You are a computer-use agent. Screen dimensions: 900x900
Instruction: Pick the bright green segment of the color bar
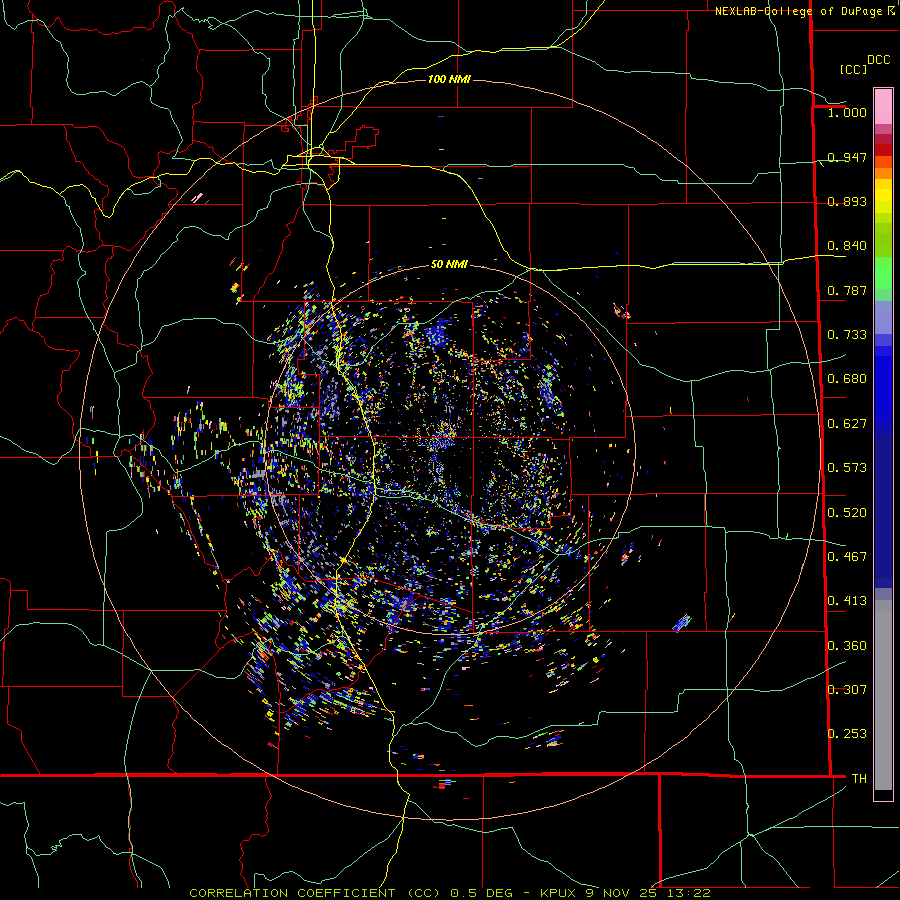click(883, 274)
